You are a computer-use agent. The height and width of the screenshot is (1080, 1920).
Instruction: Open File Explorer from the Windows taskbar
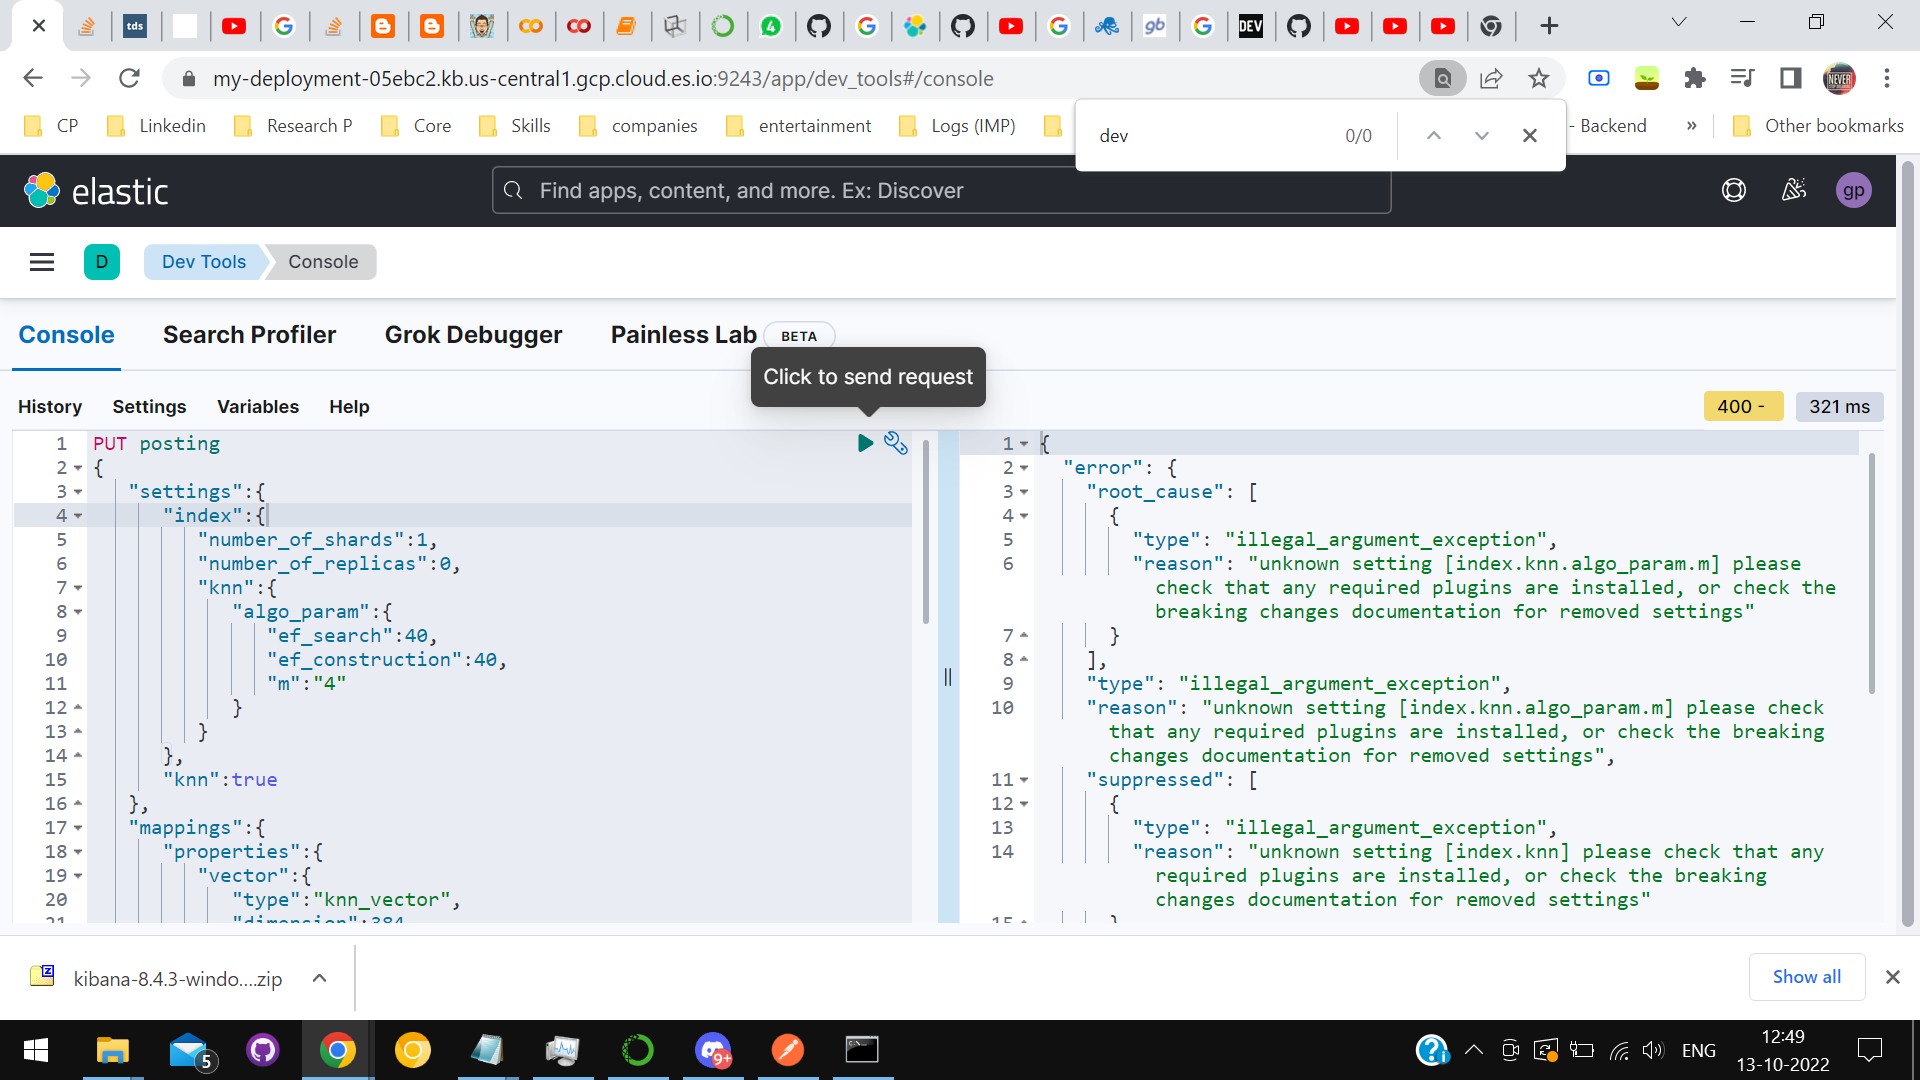tap(113, 1050)
